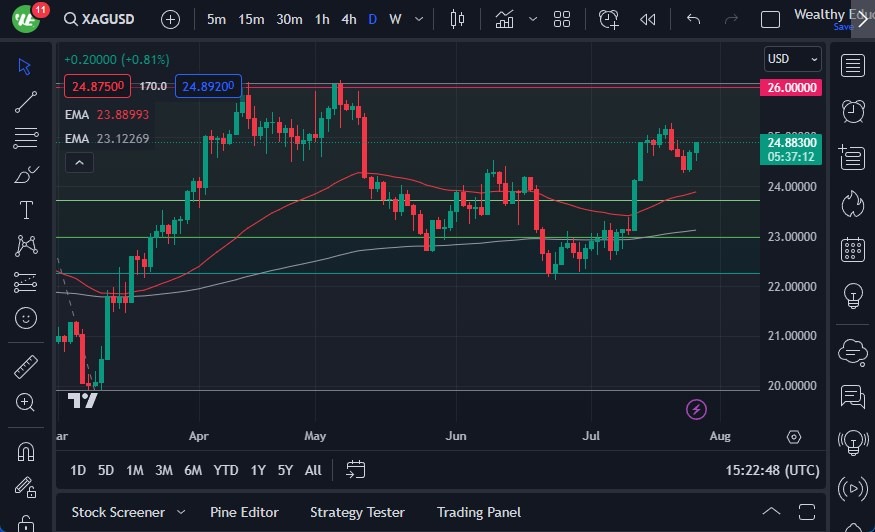Open the indicators menu icon
The height and width of the screenshot is (532, 875).
point(505,19)
